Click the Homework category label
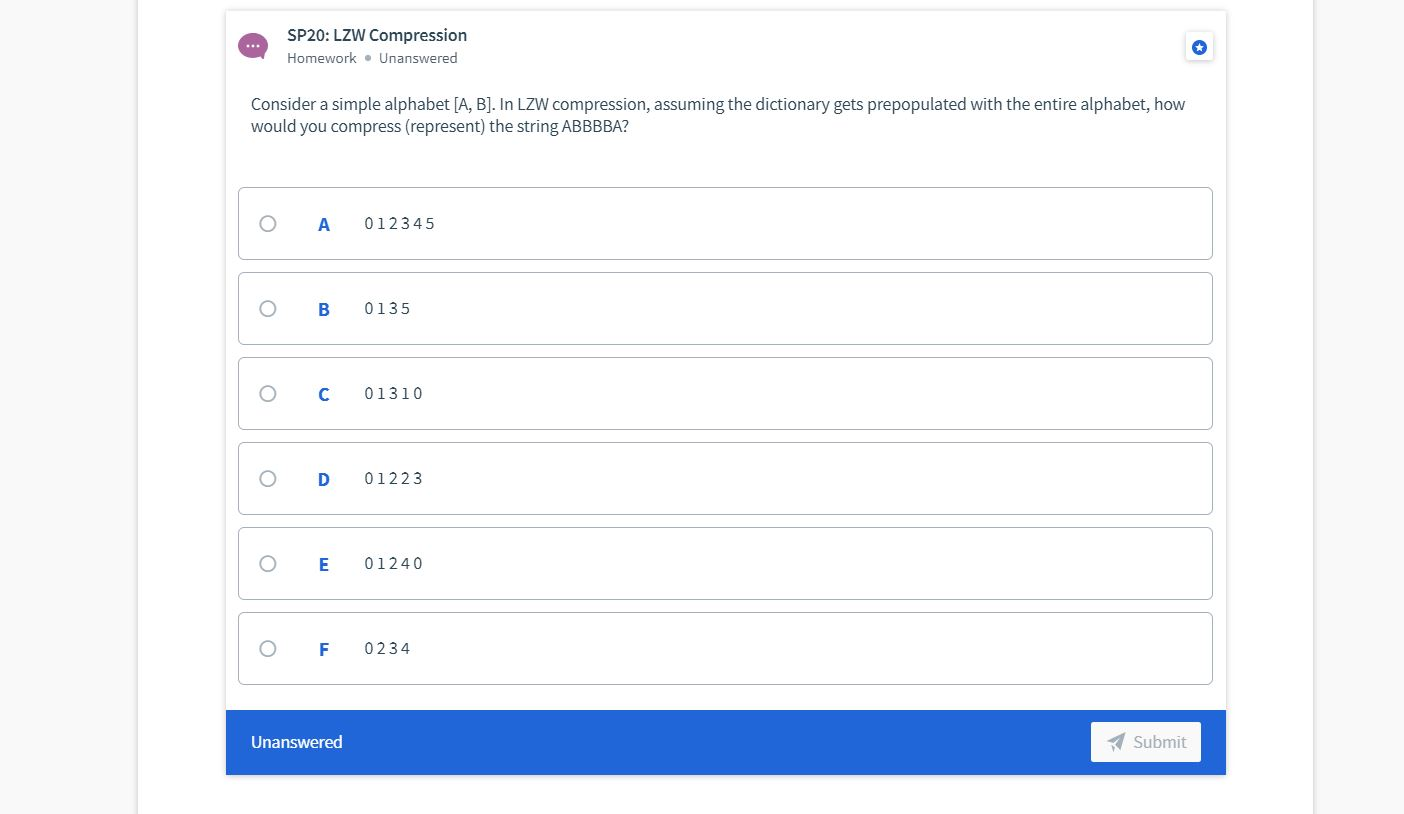This screenshot has height=814, width=1404. tap(321, 58)
